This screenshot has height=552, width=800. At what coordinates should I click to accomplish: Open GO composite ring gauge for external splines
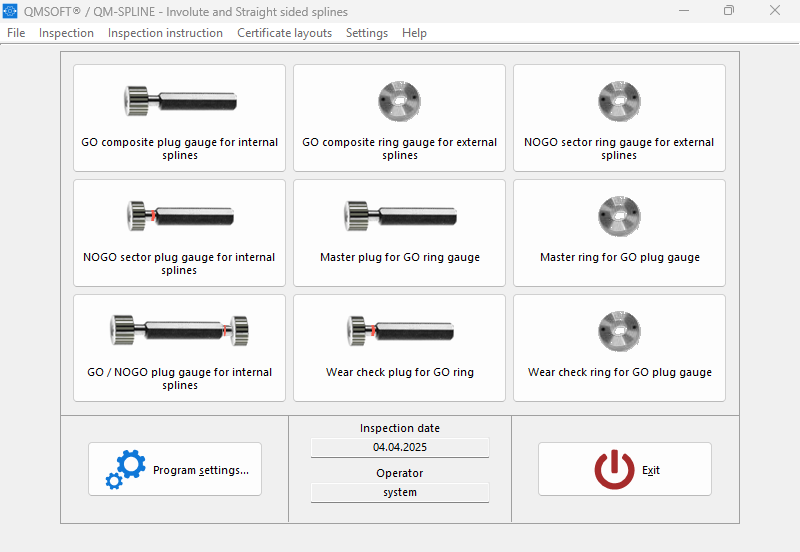tap(399, 118)
